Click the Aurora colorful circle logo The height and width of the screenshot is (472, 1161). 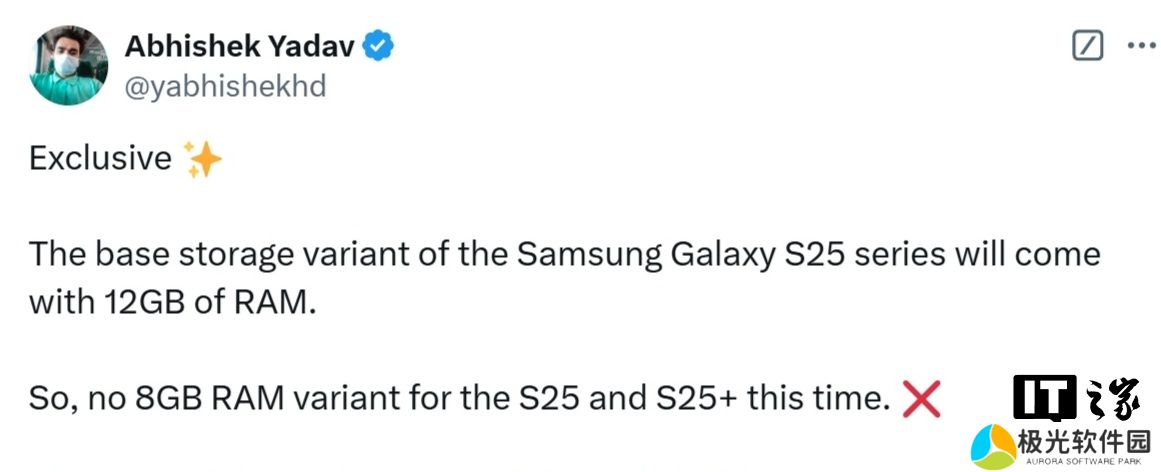pyautogui.click(x=994, y=446)
